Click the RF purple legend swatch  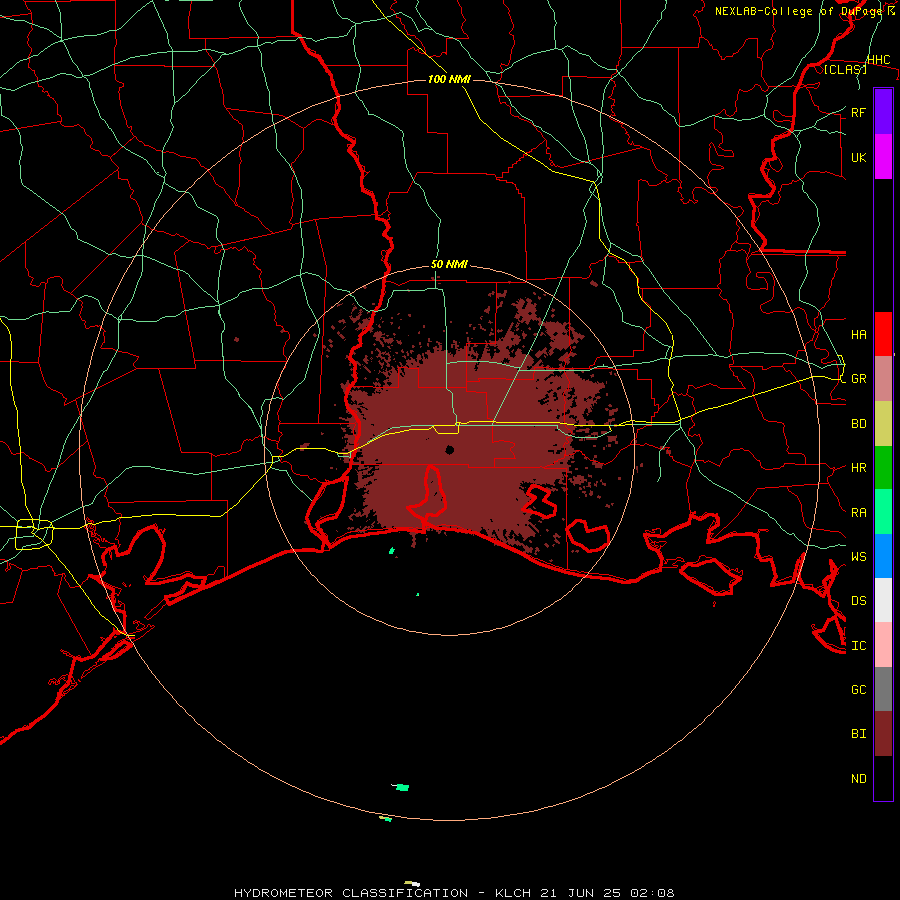coord(883,112)
